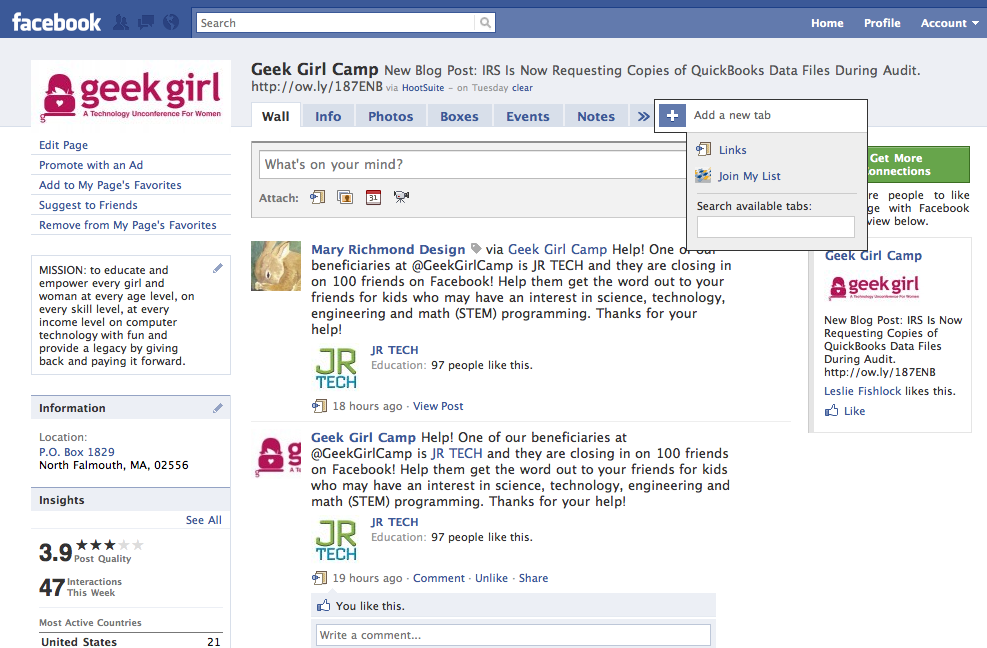Go to Profile in top navigation

(x=882, y=23)
